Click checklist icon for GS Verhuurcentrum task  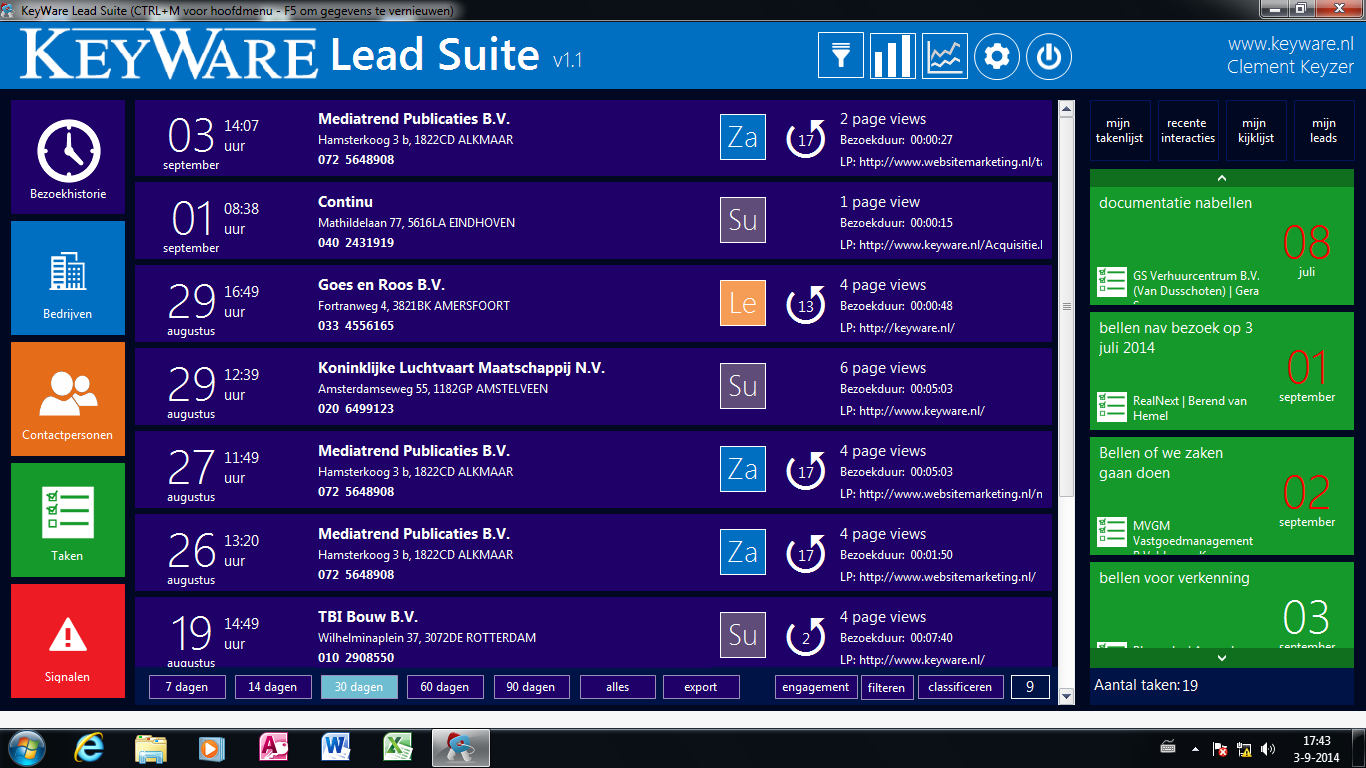[x=1112, y=282]
